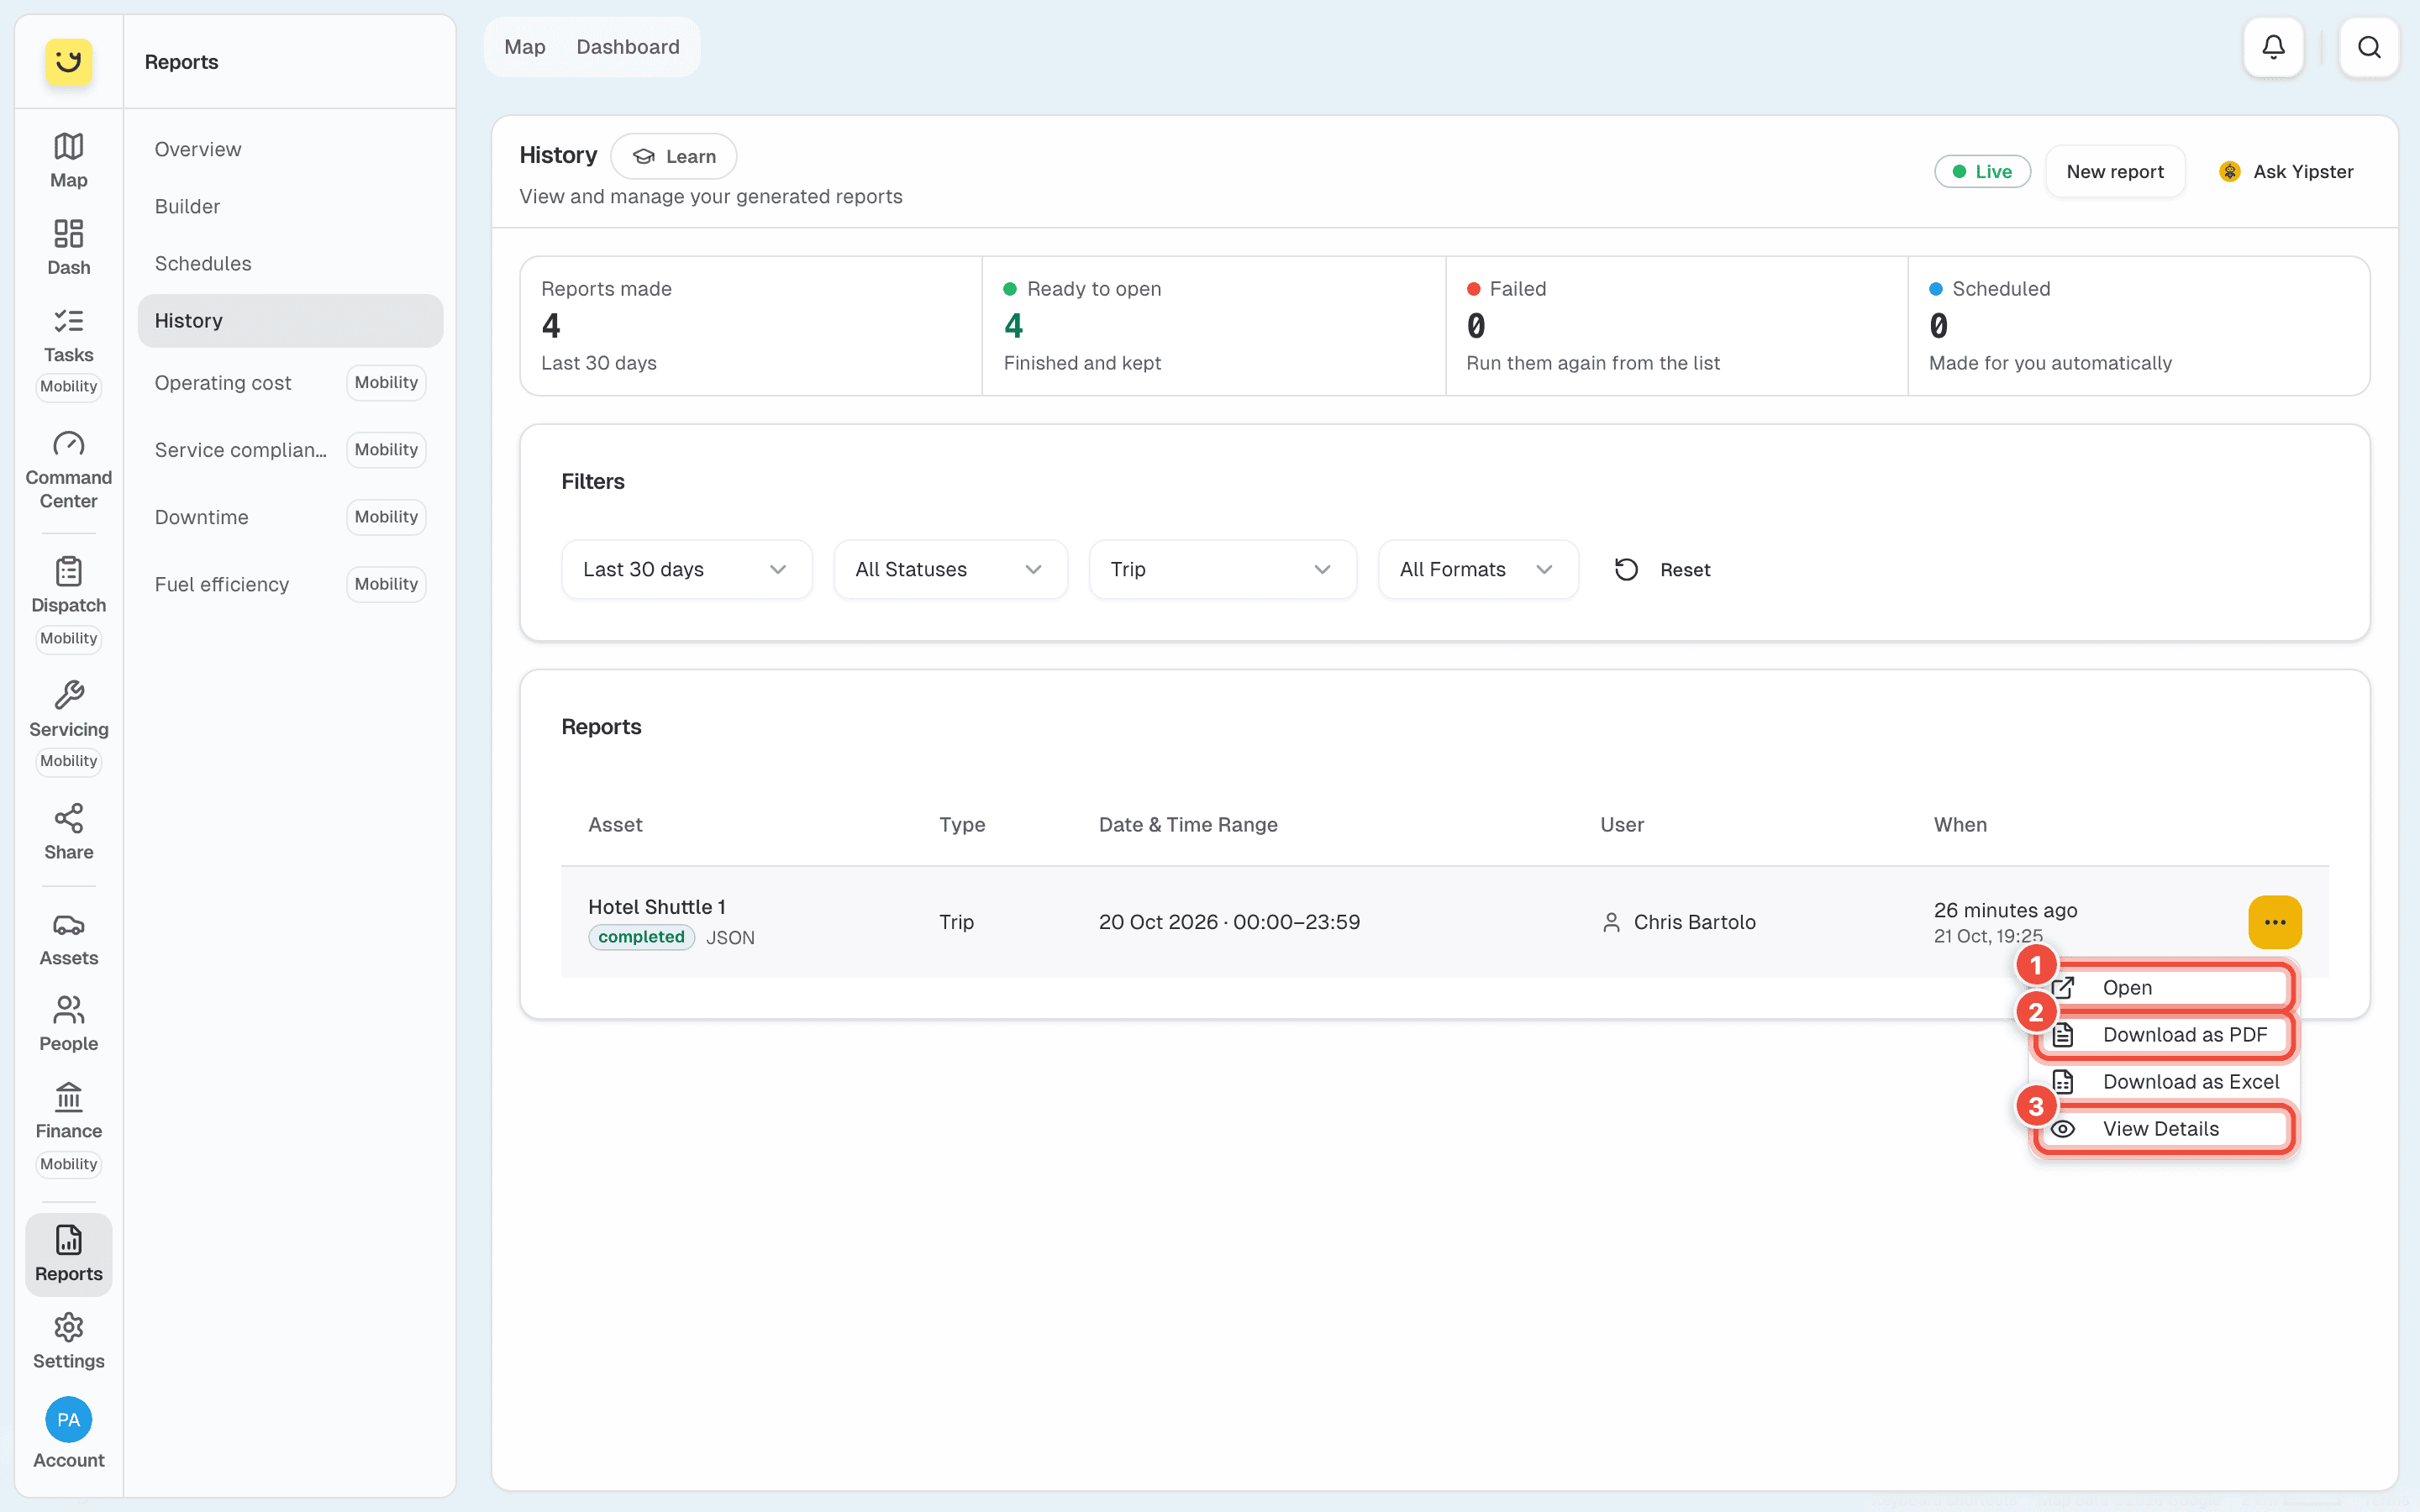Select Download as PDF menu entry

pyautogui.click(x=2164, y=1034)
